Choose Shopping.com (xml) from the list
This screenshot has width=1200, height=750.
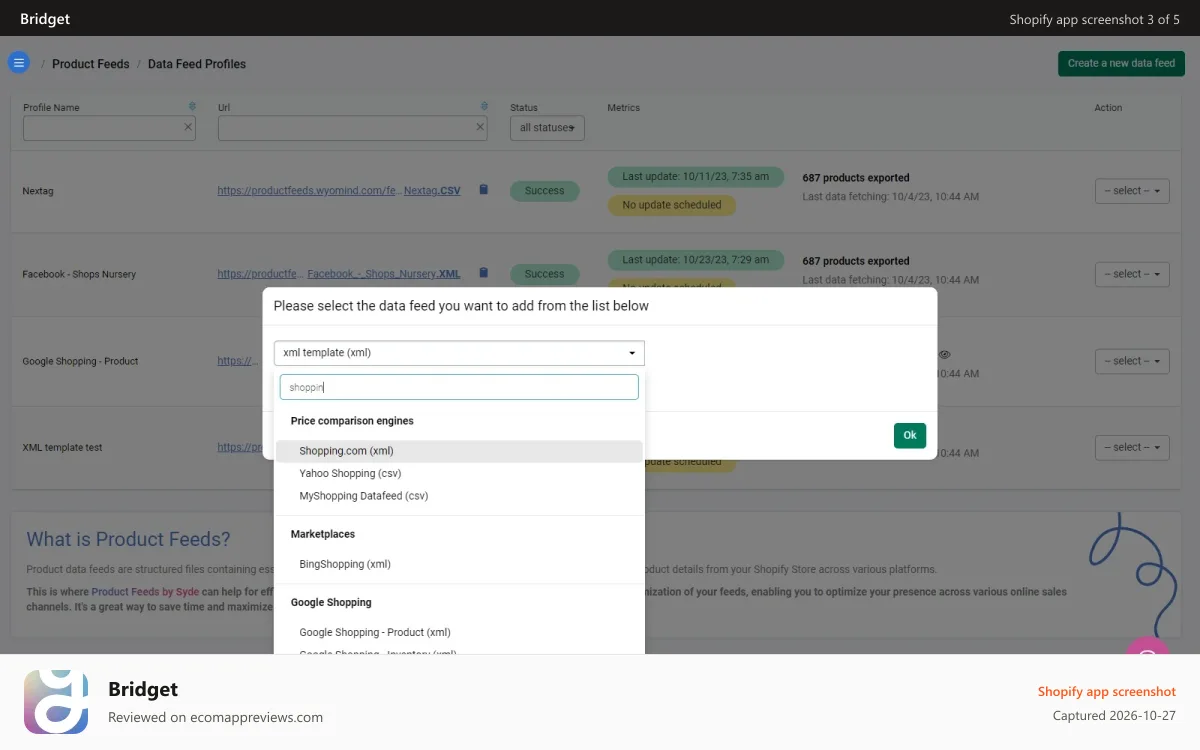tap(459, 451)
